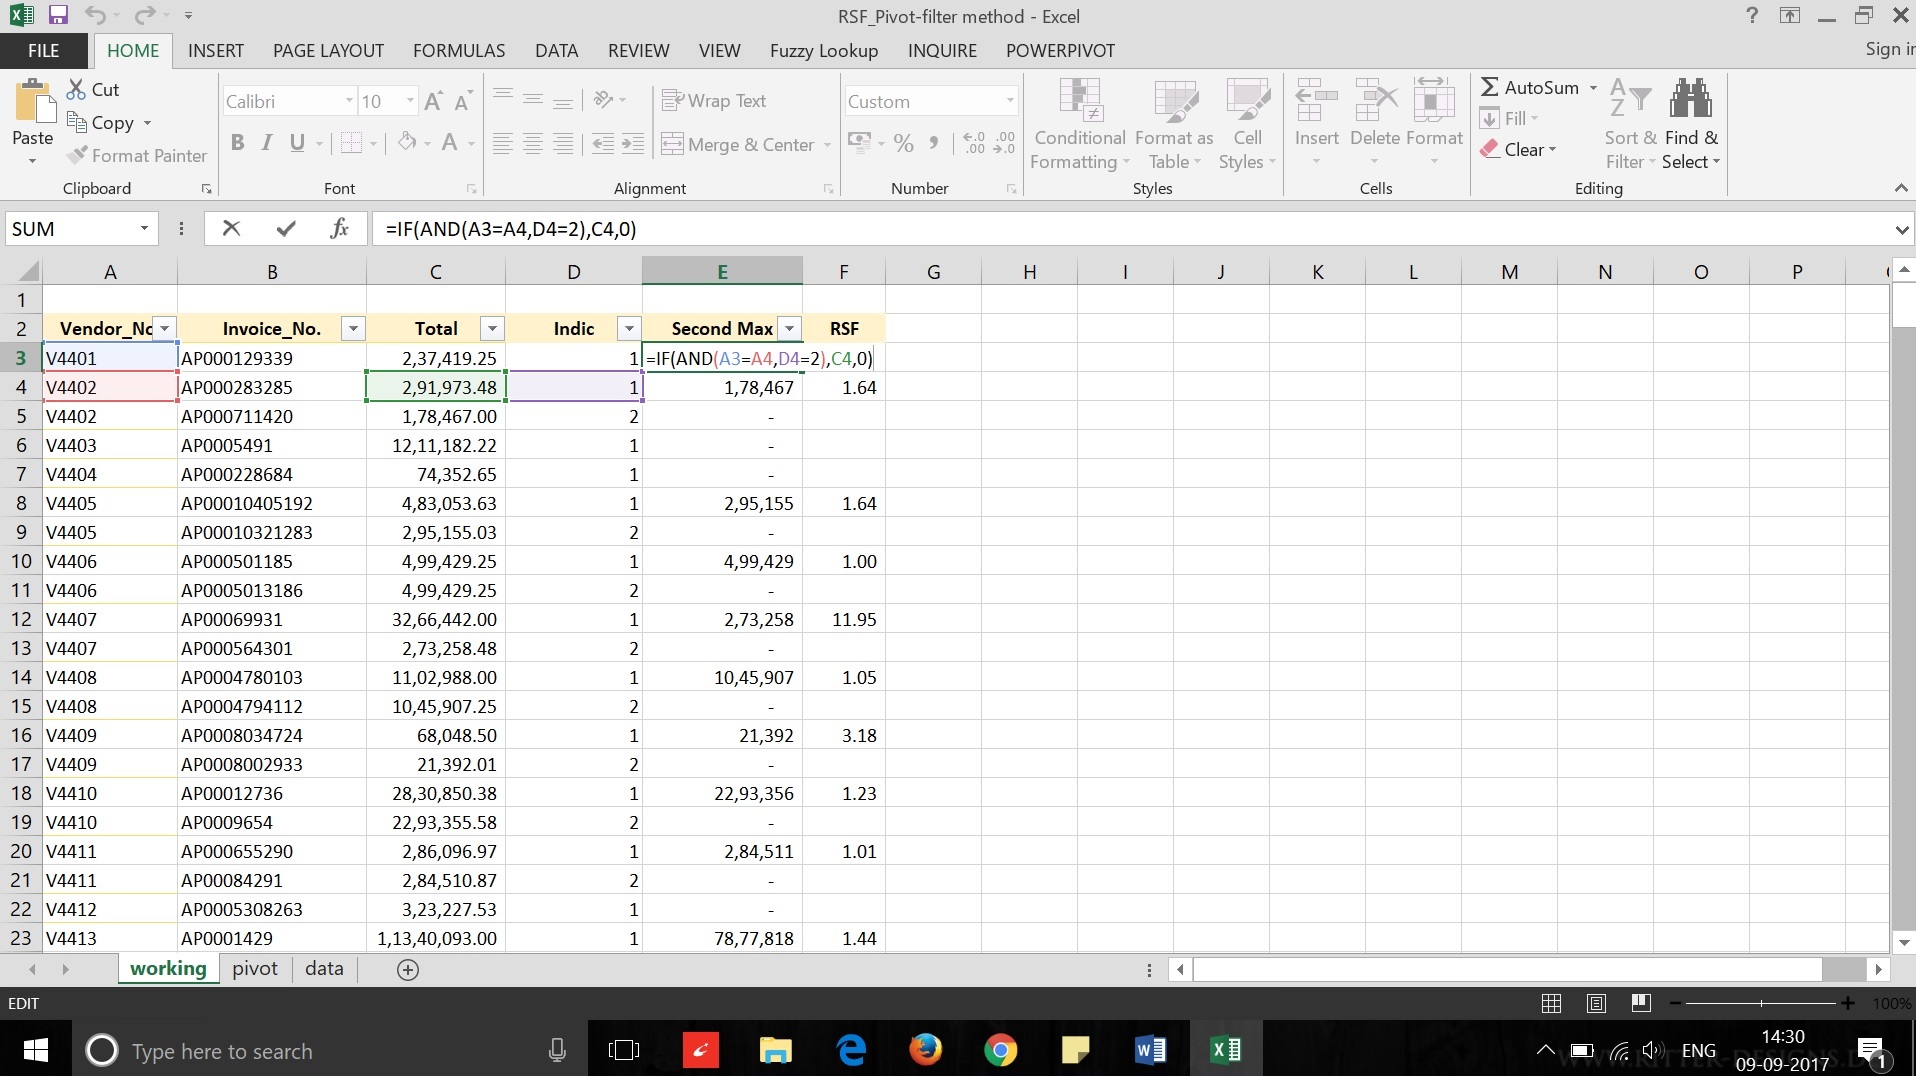Open the Name Box dropdown arrow
This screenshot has height=1076, width=1916.
144,228
